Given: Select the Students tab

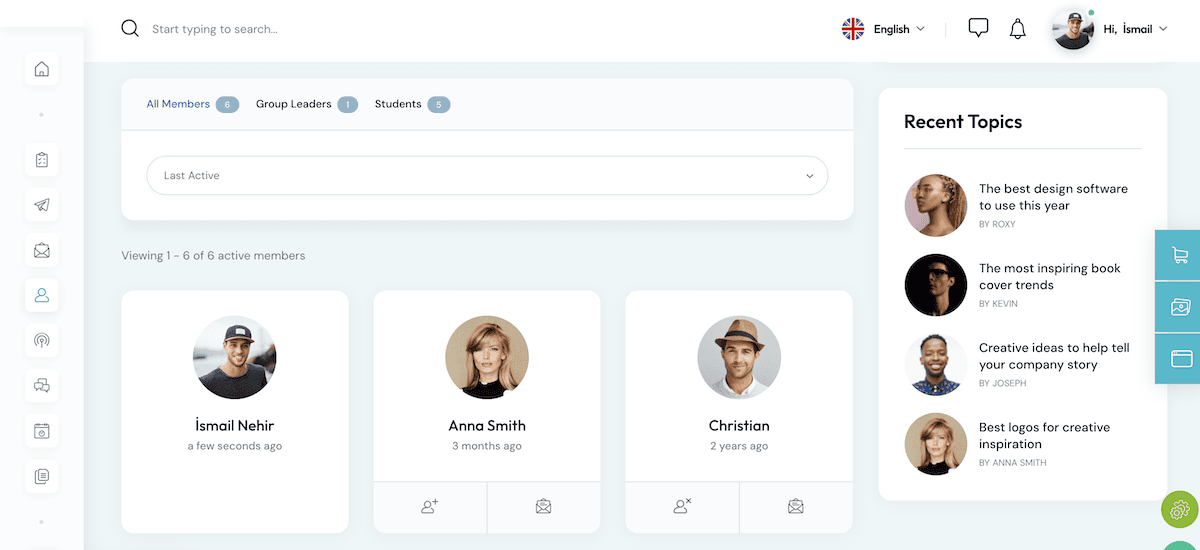Looking at the screenshot, I should click(398, 104).
